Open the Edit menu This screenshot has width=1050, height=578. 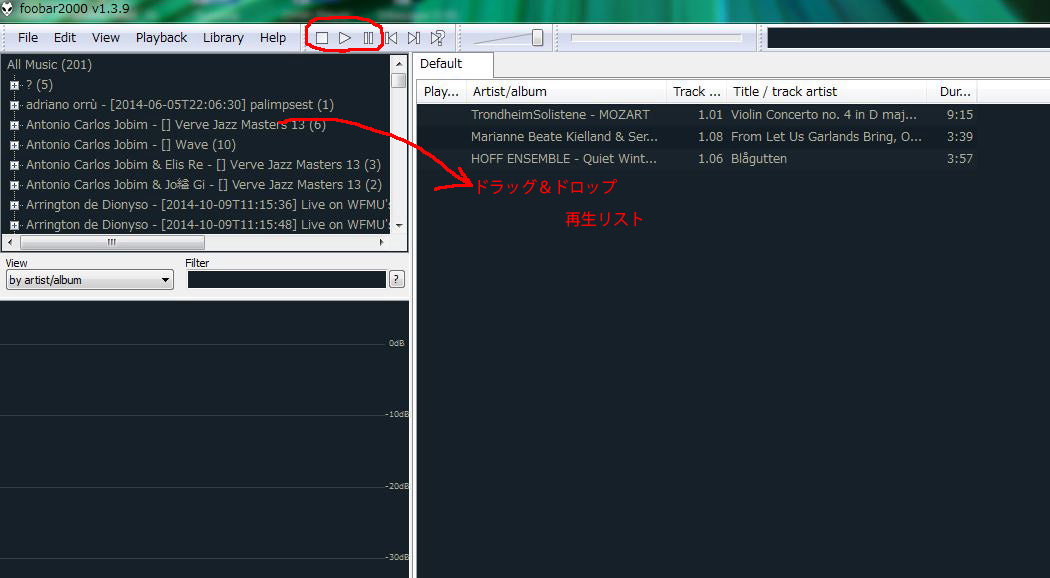(65, 38)
